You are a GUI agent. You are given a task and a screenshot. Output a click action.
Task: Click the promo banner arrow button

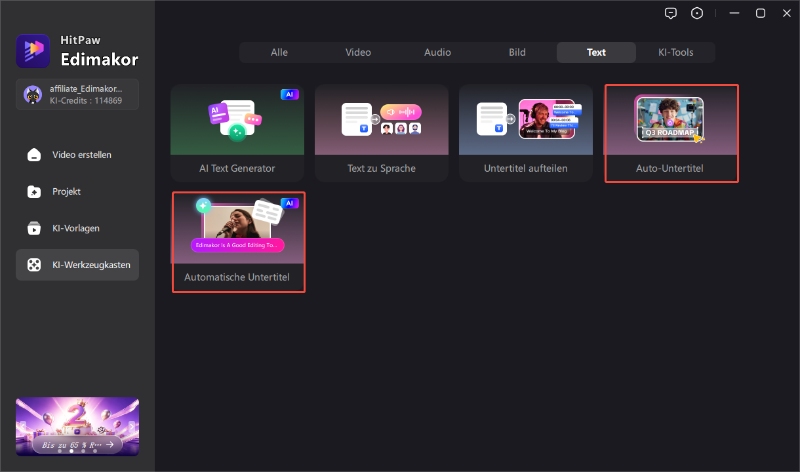click(110, 444)
